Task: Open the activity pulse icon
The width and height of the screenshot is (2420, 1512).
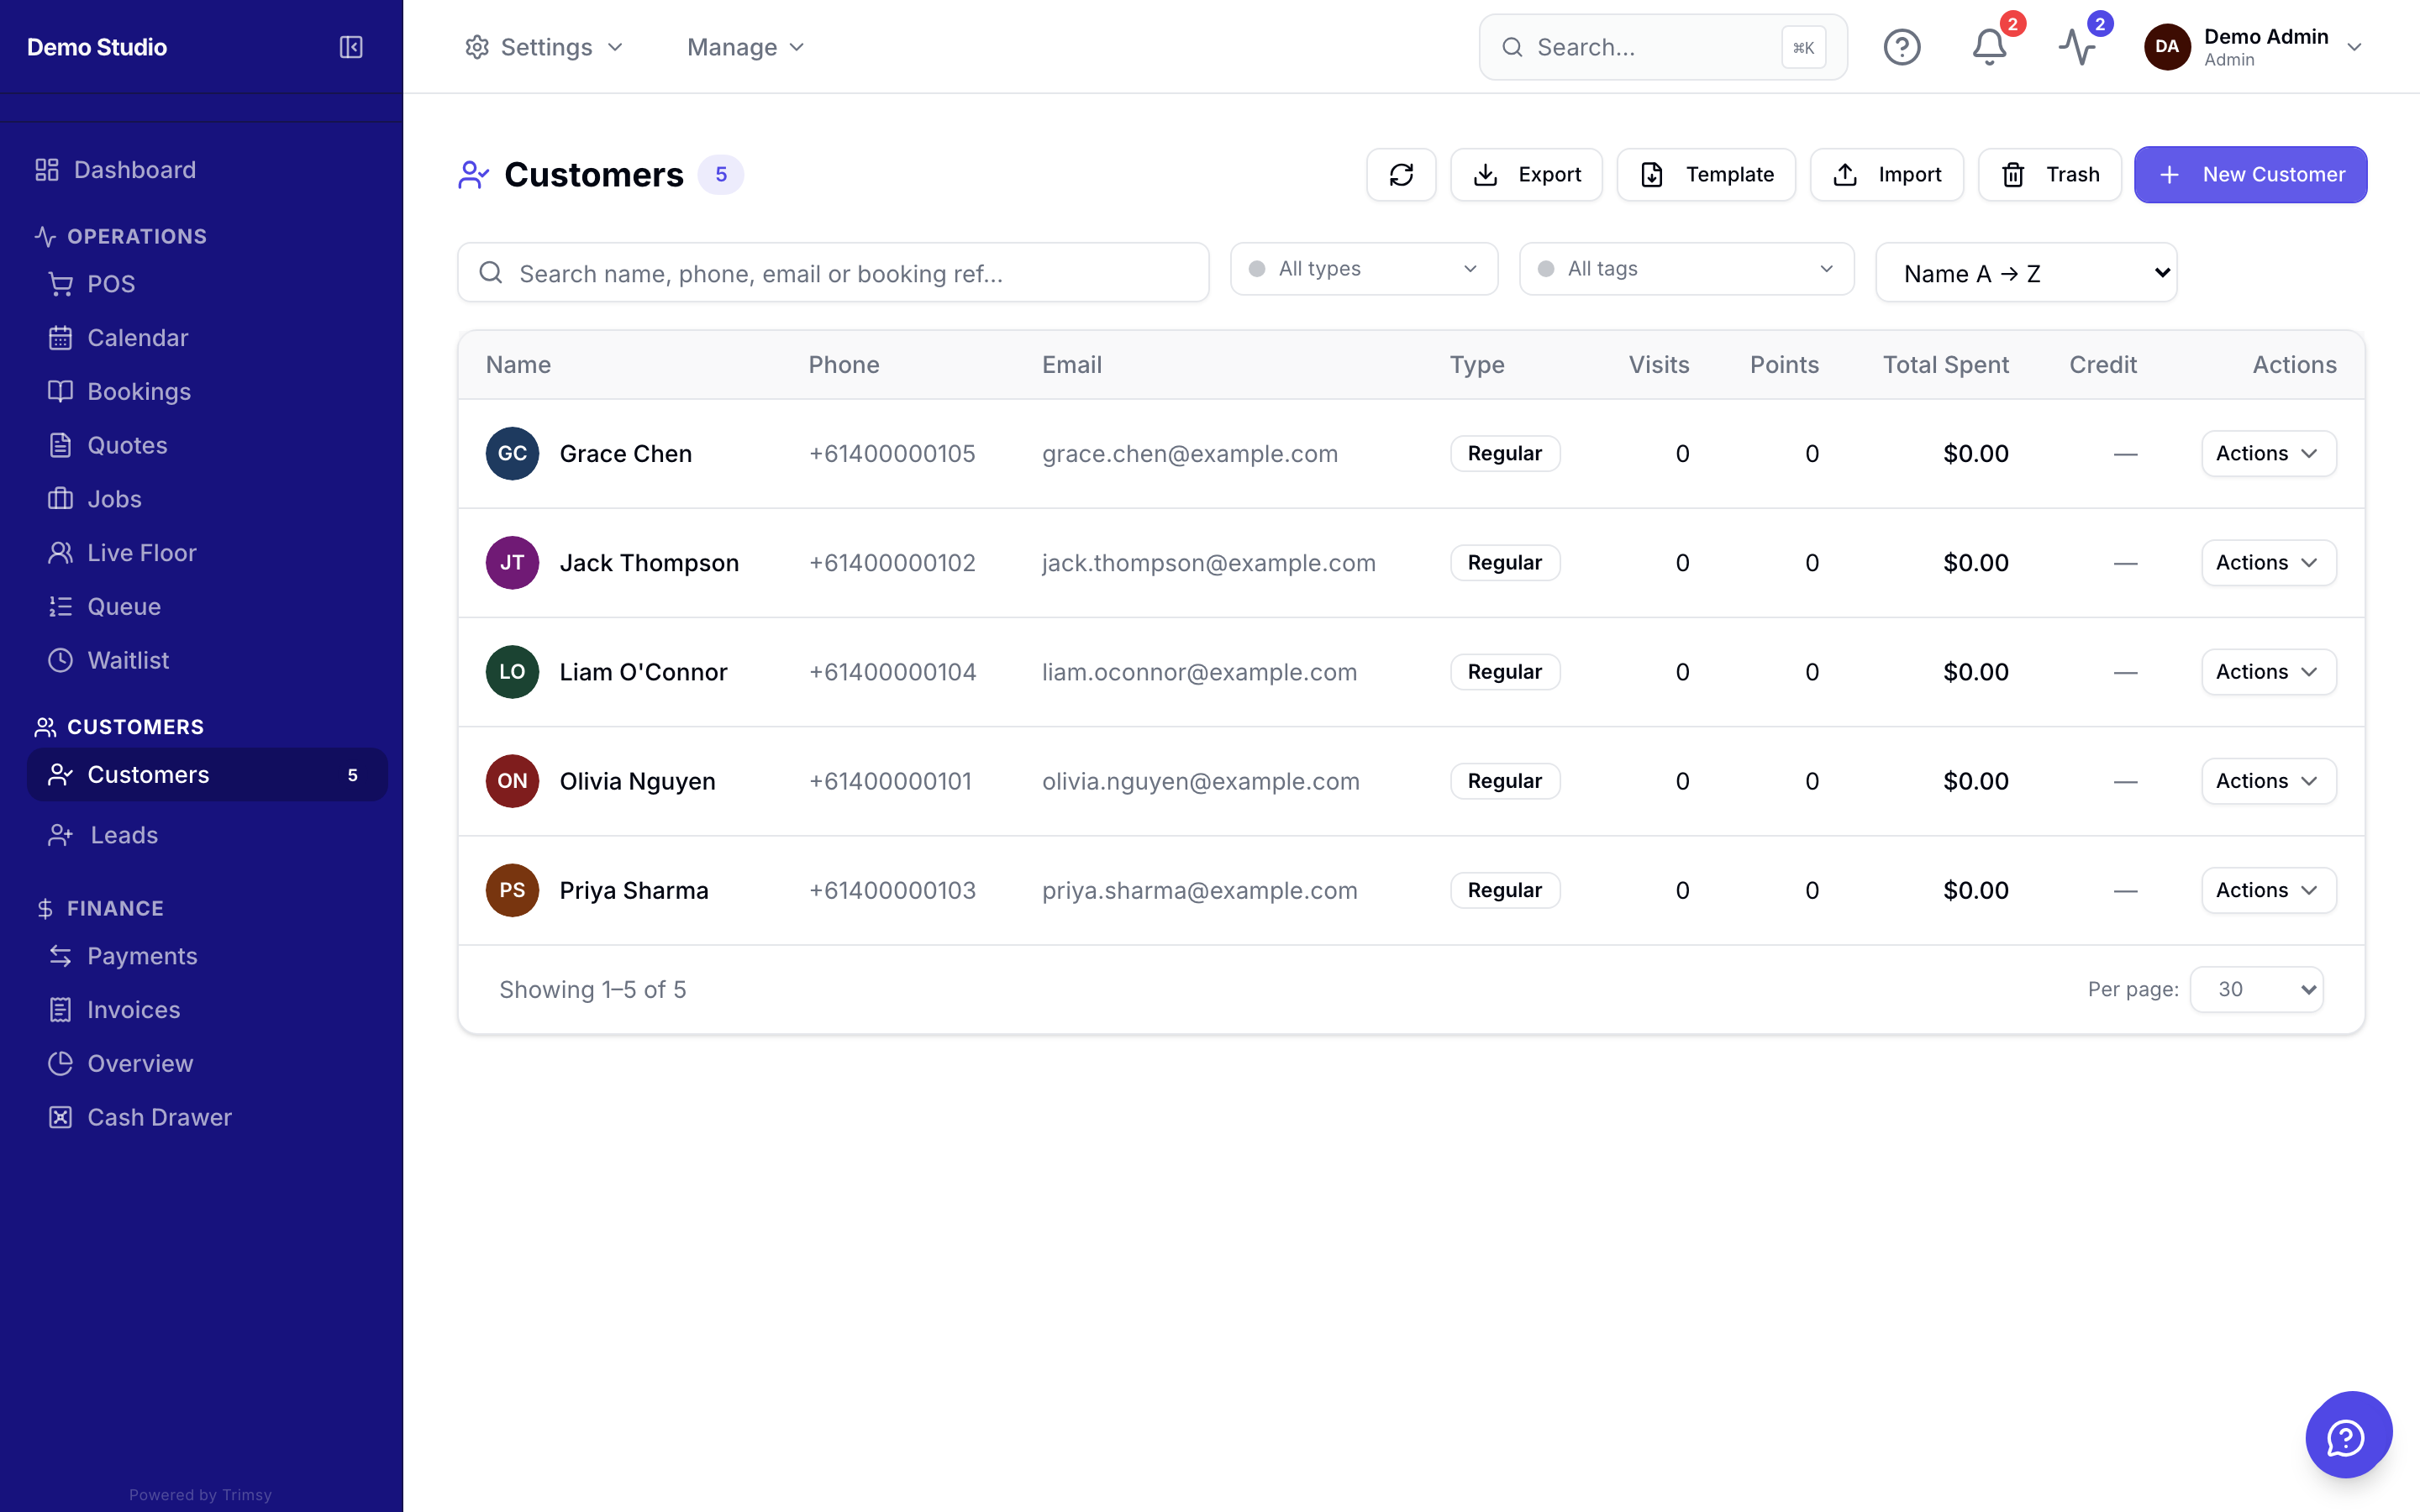Action: tap(2077, 47)
